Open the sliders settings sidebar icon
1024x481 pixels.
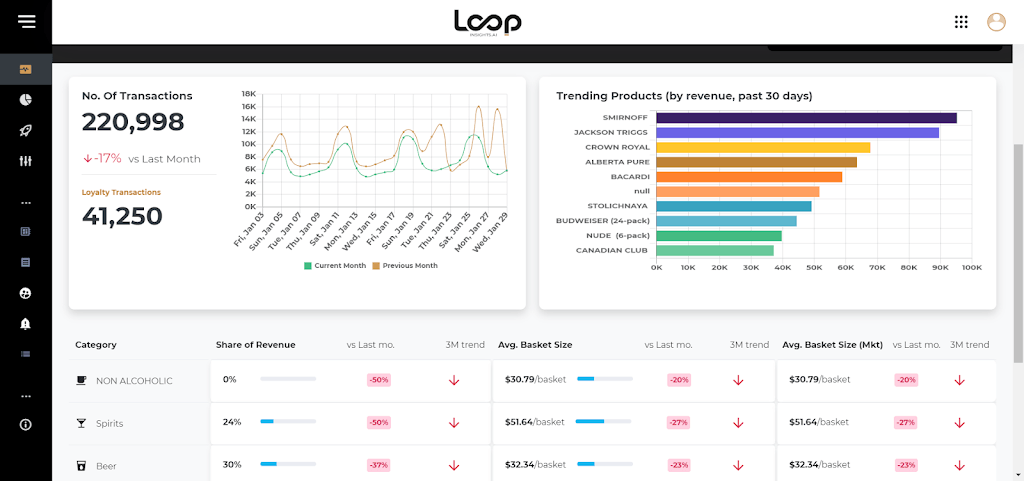pyautogui.click(x=25, y=161)
